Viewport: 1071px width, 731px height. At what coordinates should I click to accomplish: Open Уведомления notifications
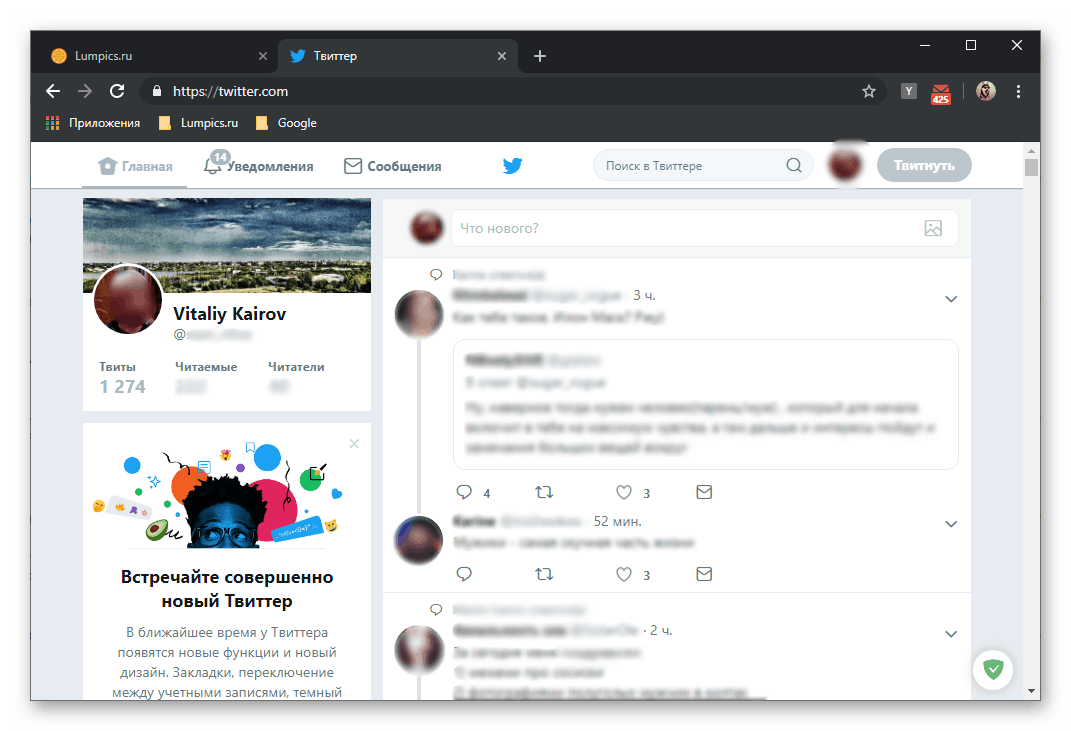(258, 165)
